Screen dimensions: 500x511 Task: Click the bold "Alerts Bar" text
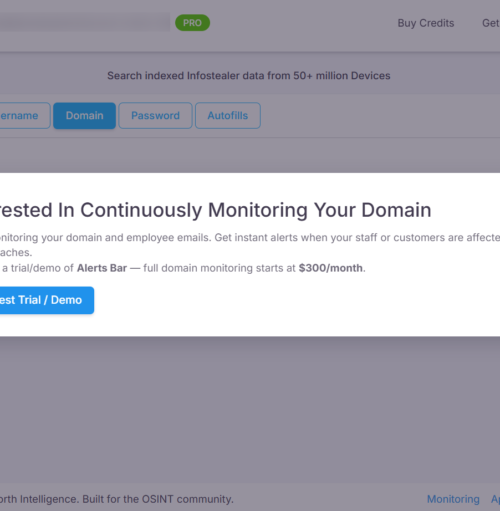(102, 268)
